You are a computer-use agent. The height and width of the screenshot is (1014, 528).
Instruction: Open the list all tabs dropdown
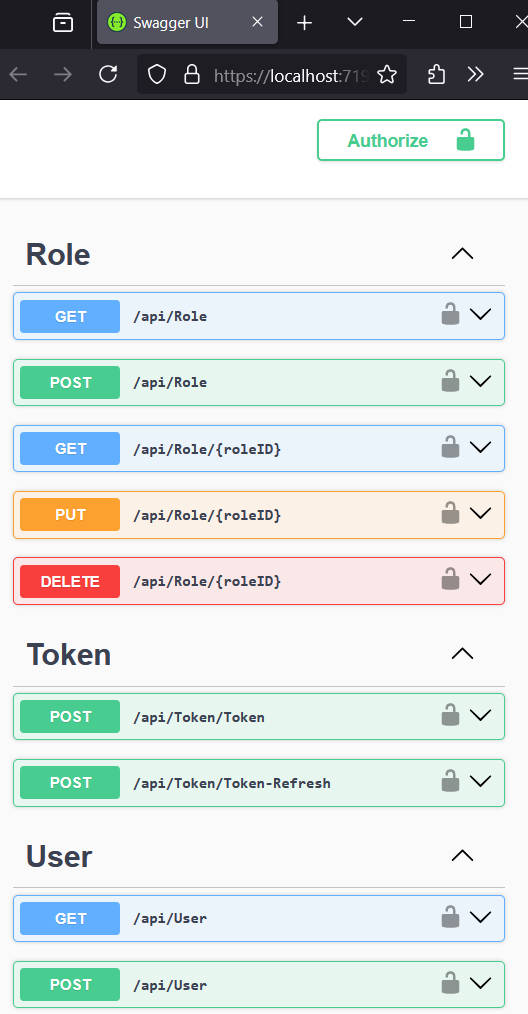[x=355, y=22]
